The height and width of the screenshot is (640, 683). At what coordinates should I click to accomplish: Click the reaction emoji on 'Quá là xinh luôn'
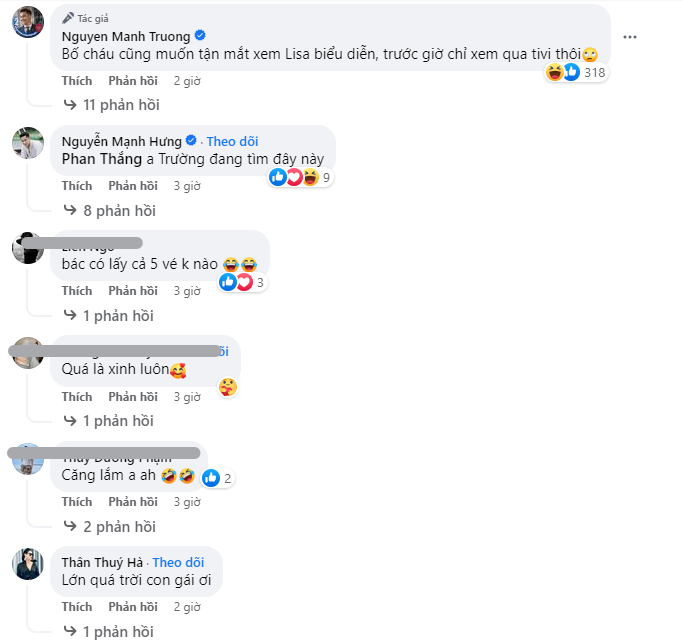click(x=228, y=387)
